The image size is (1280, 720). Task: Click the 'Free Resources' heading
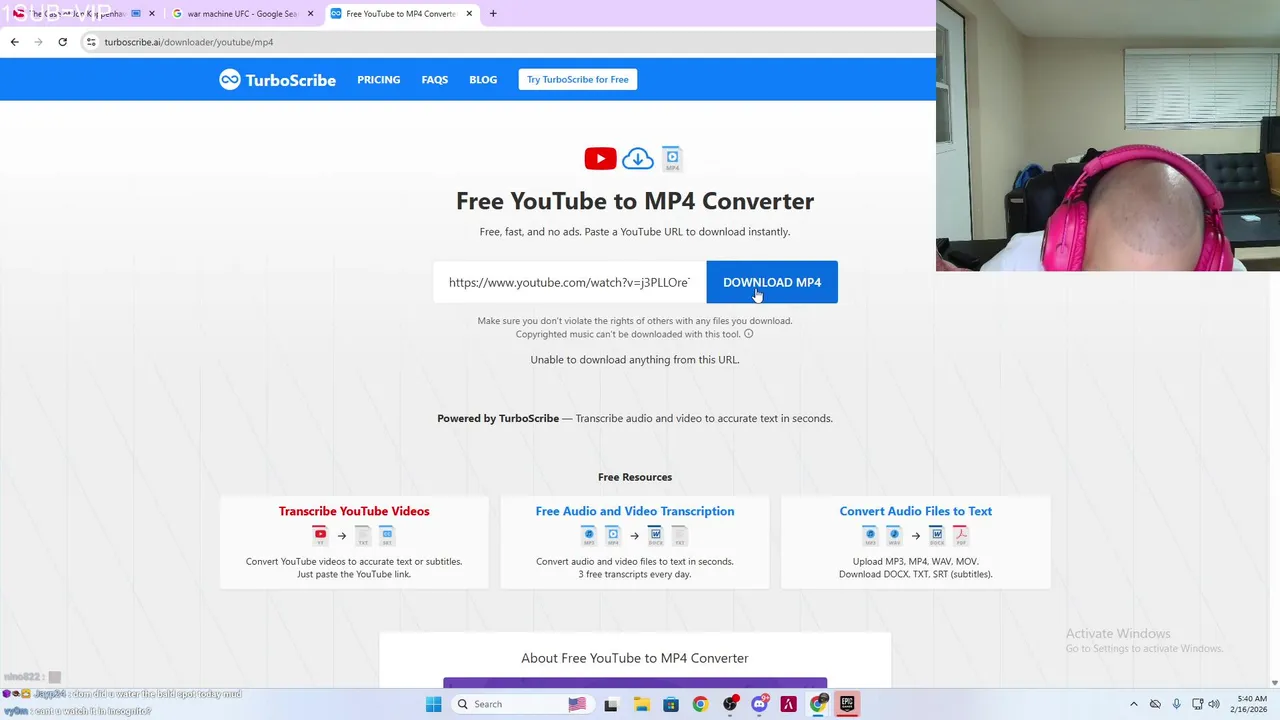click(634, 477)
